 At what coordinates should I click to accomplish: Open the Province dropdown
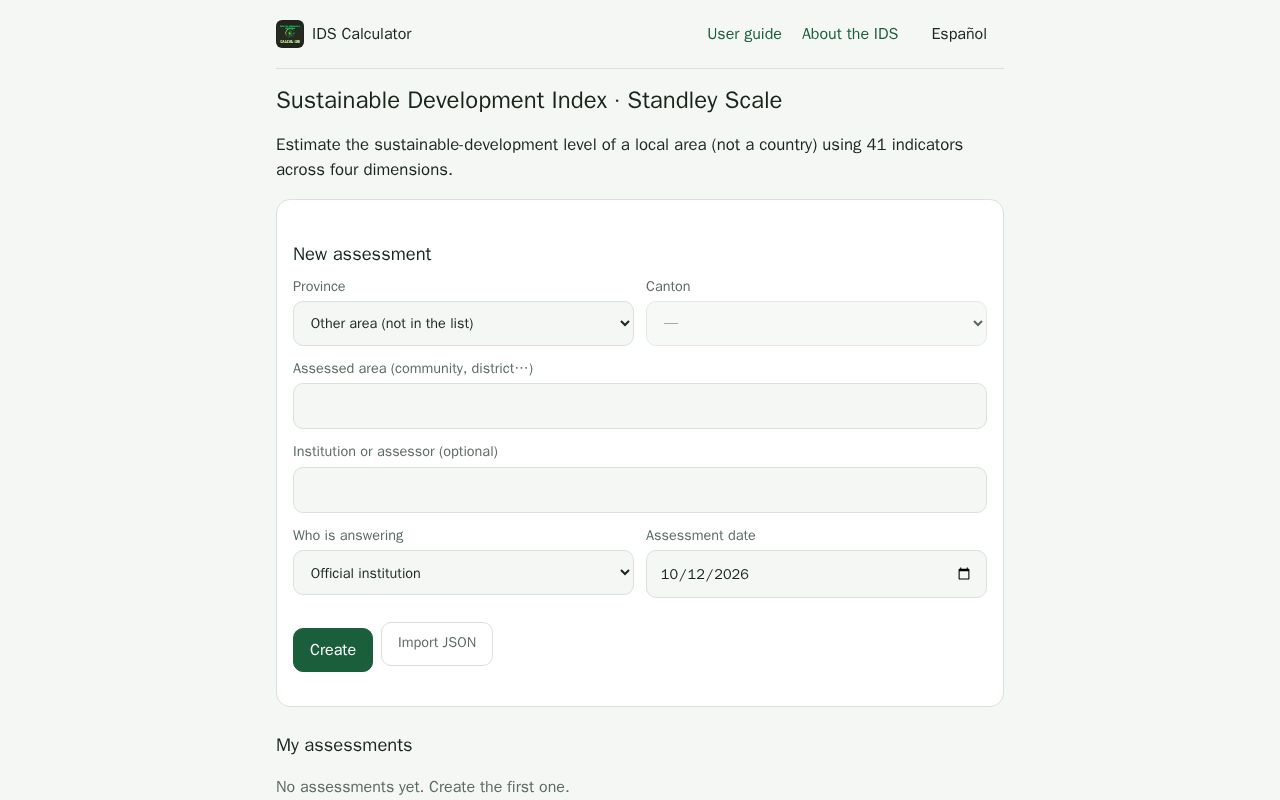click(463, 323)
